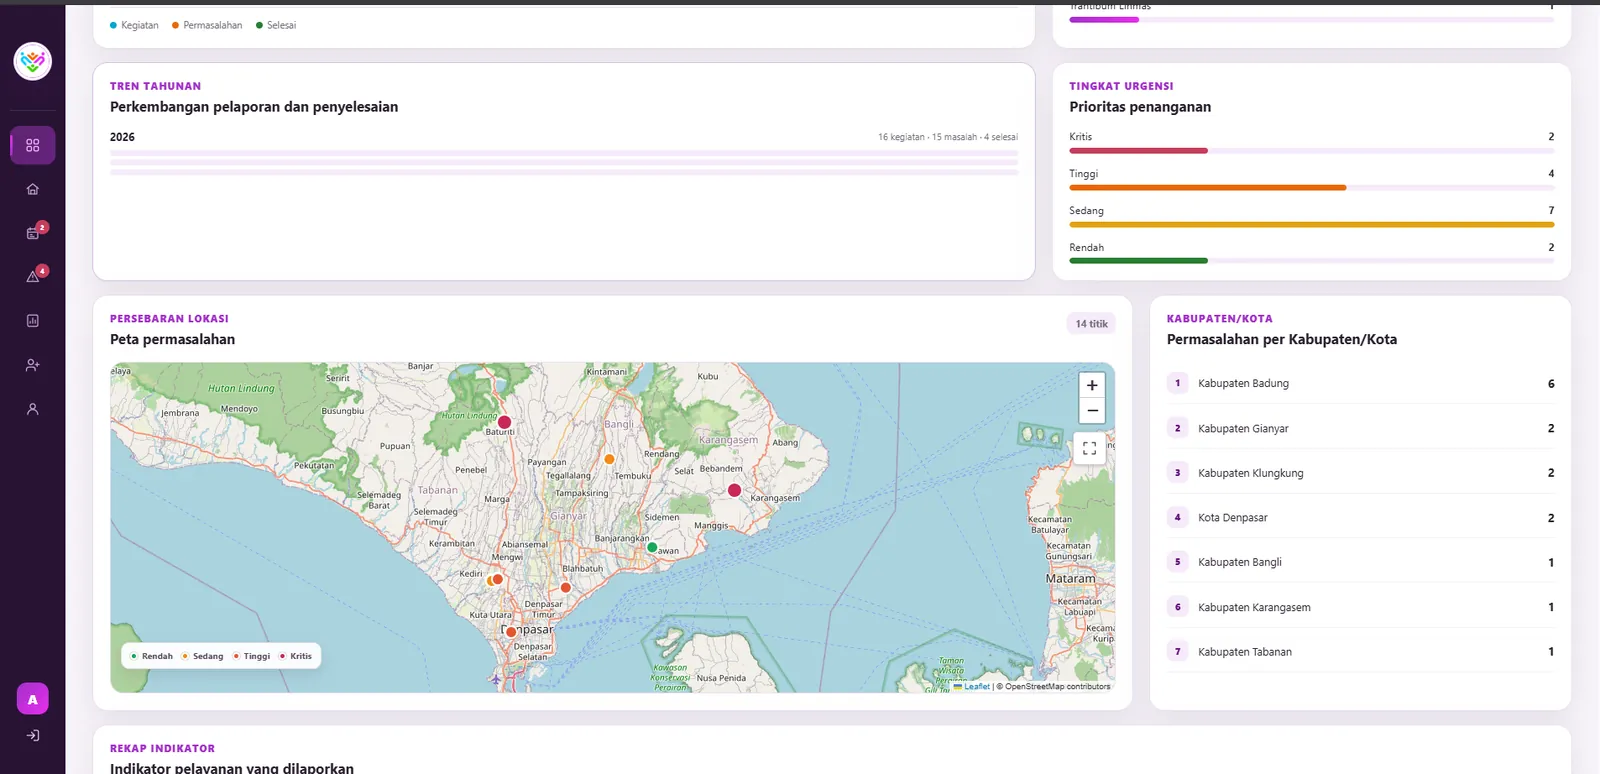This screenshot has width=1600, height=774.
Task: Select the Kabupaten Karangasem row
Action: tap(1360, 607)
